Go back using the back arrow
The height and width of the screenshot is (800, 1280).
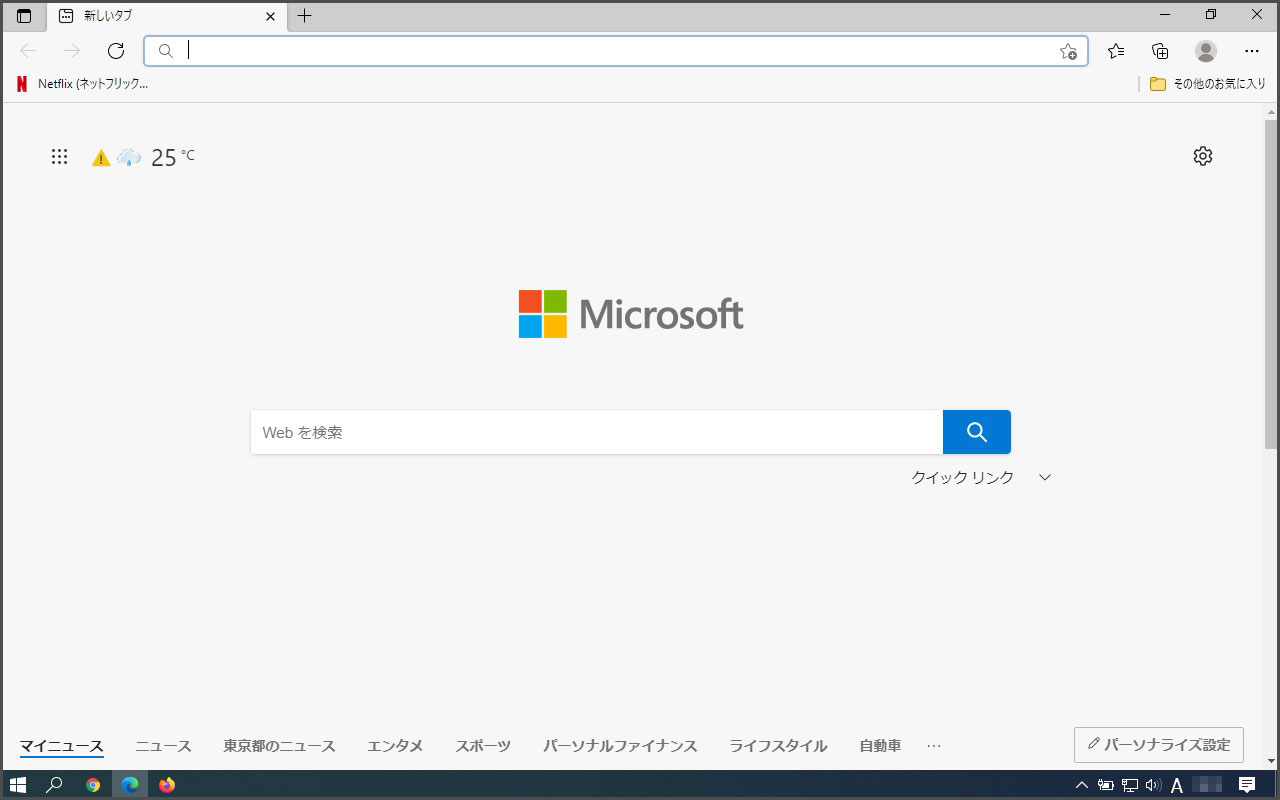point(28,51)
